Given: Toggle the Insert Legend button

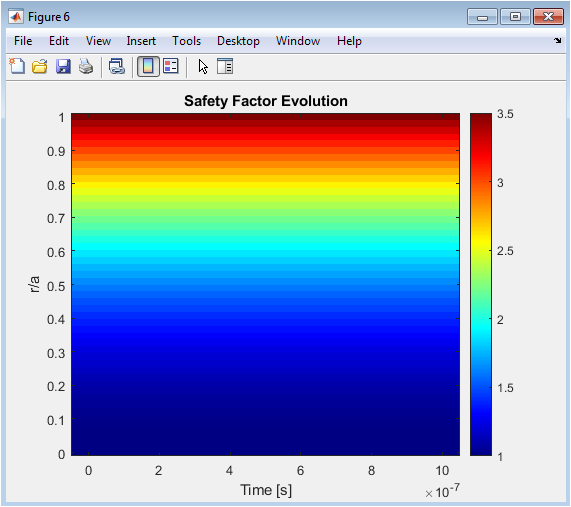Looking at the screenshot, I should [170, 66].
